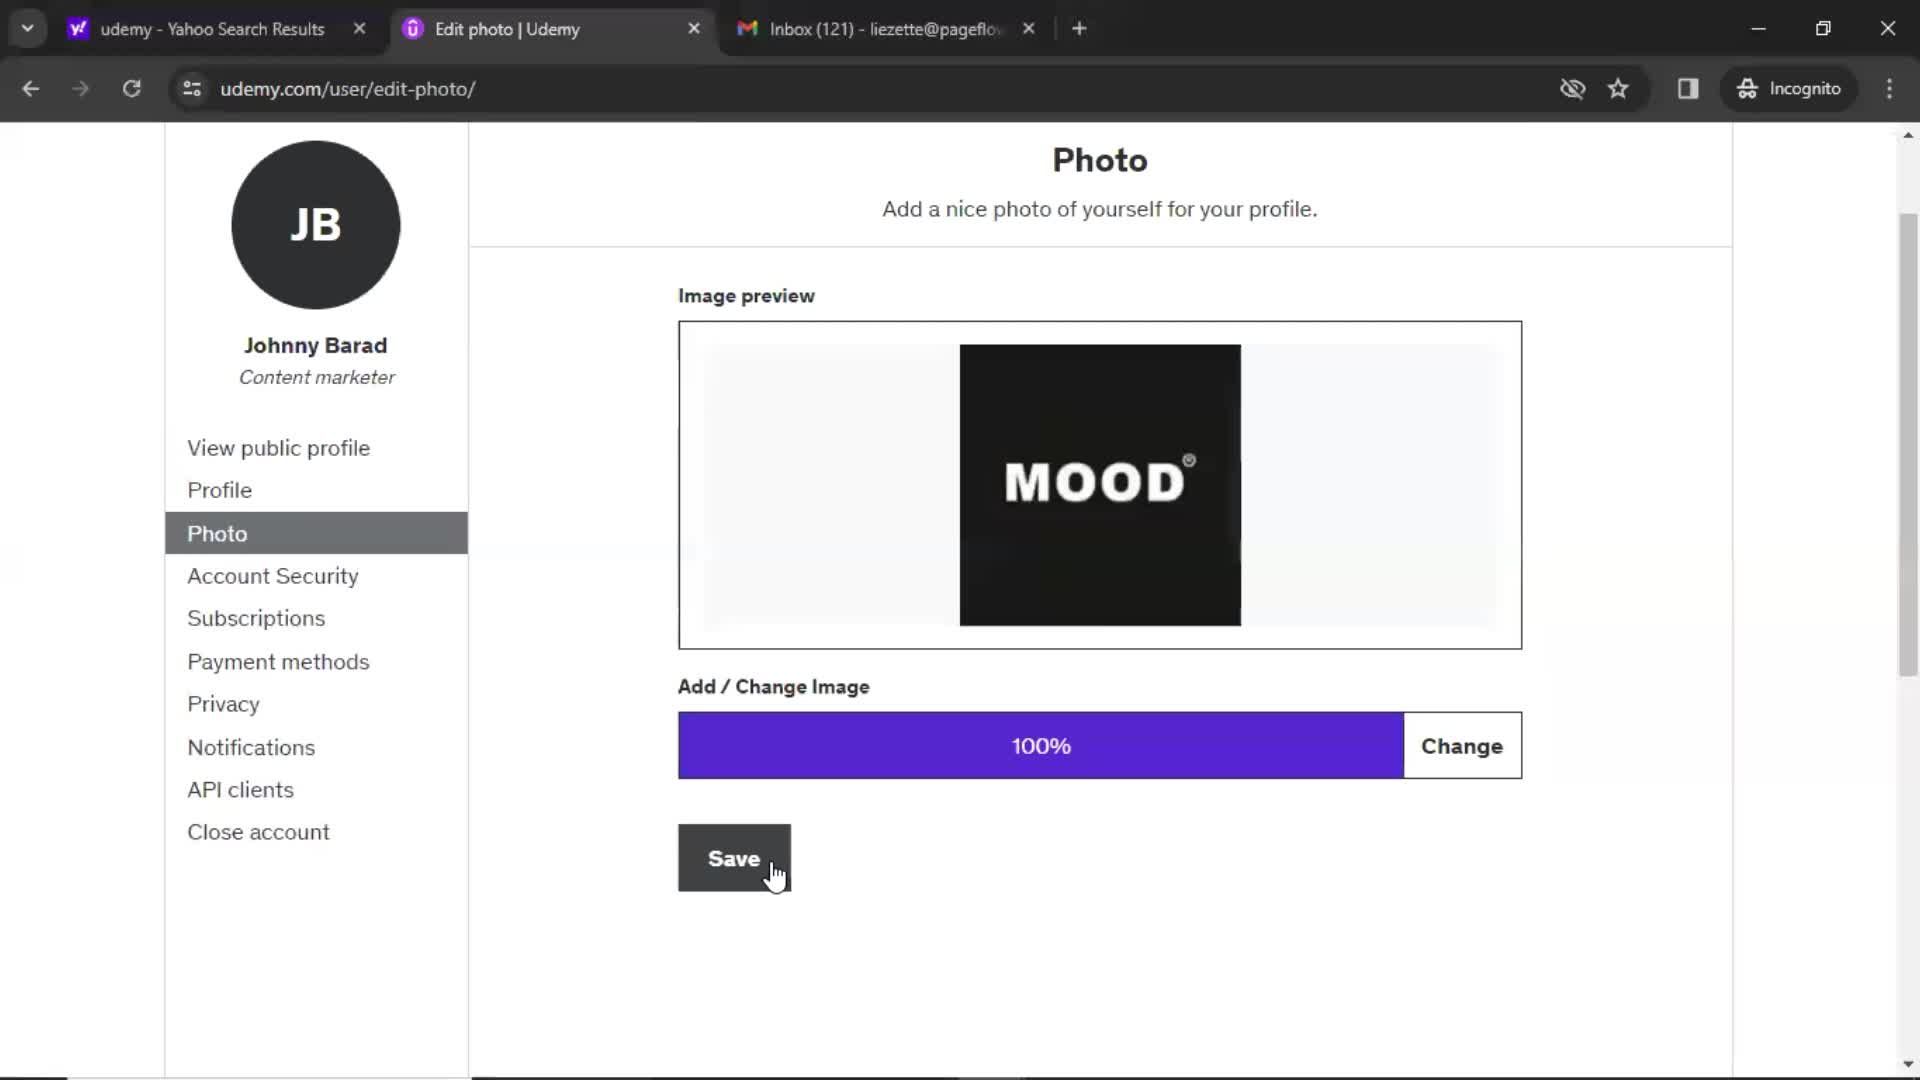This screenshot has width=1920, height=1080.
Task: Click the Close account link
Action: point(258,832)
